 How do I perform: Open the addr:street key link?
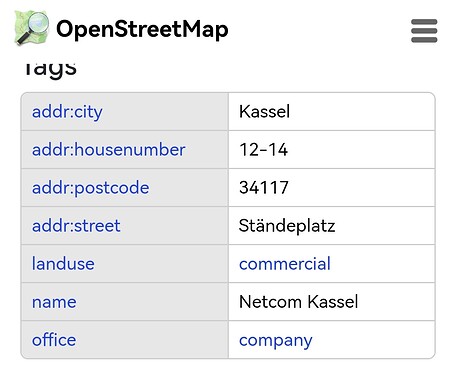click(x=76, y=226)
